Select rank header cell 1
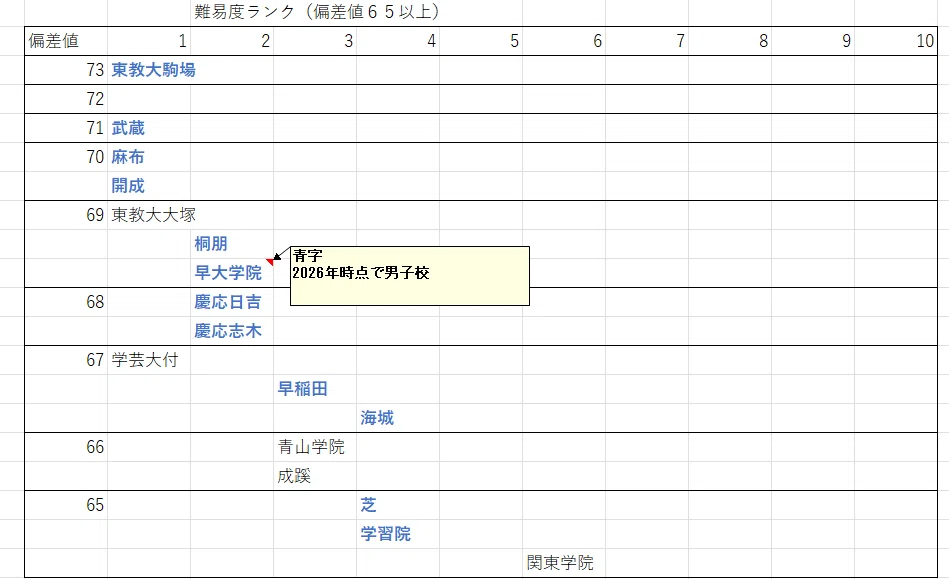The width and height of the screenshot is (949, 579). point(149,41)
